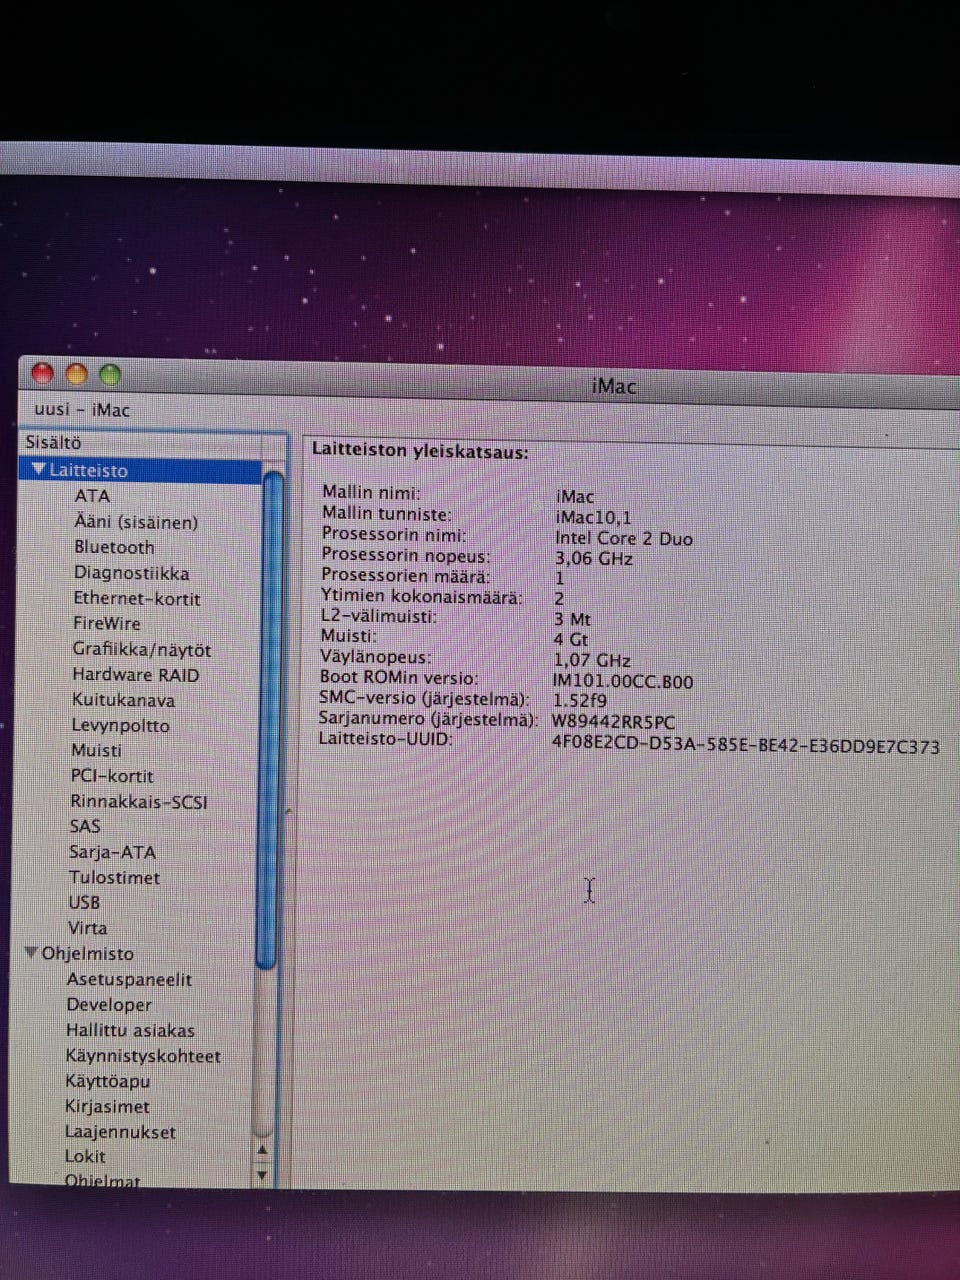
Task: Click the Intel Core 2 Duo value
Action: point(623,538)
